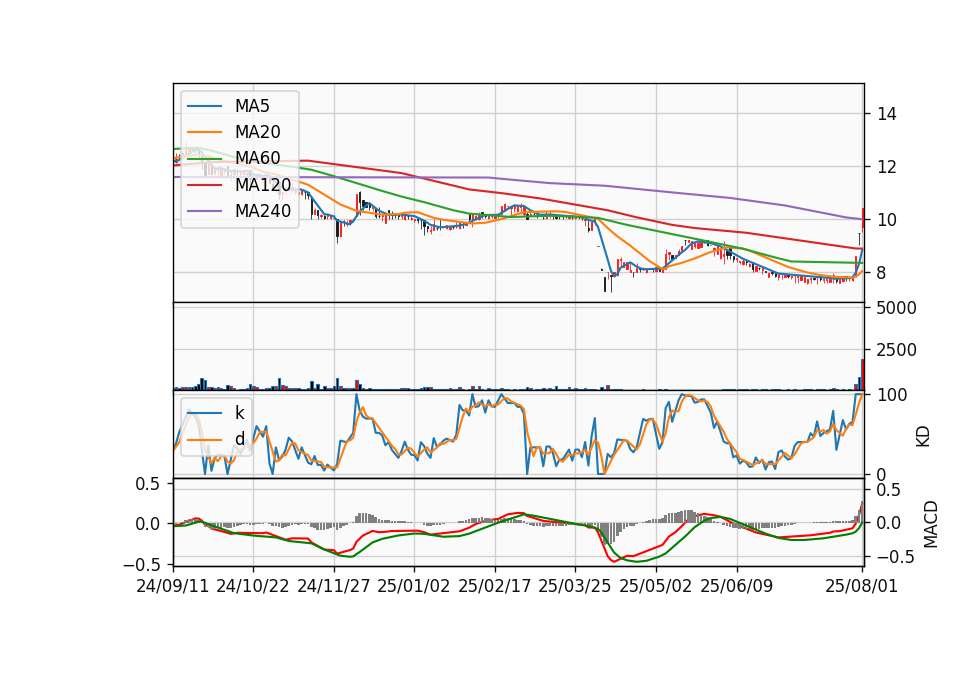Click the 25/01/02 date axis label

click(414, 586)
